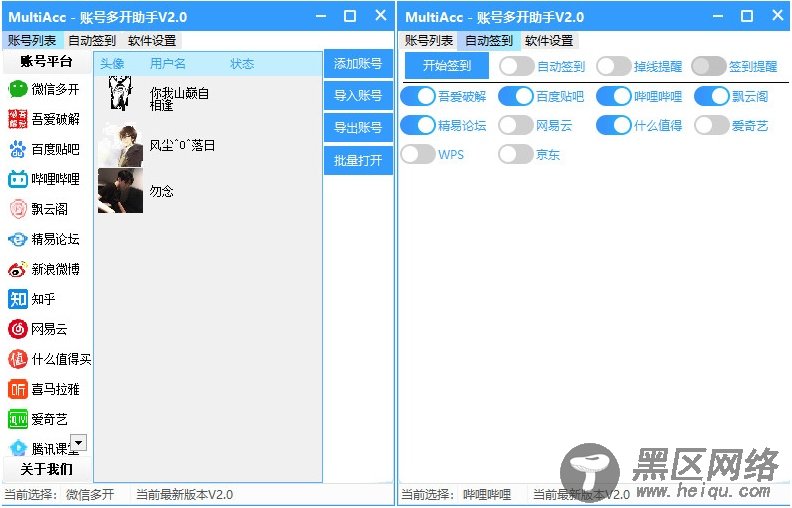Image resolution: width=792 pixels, height=508 pixels.
Task: Select the 勿念 account avatar
Action: (121, 191)
